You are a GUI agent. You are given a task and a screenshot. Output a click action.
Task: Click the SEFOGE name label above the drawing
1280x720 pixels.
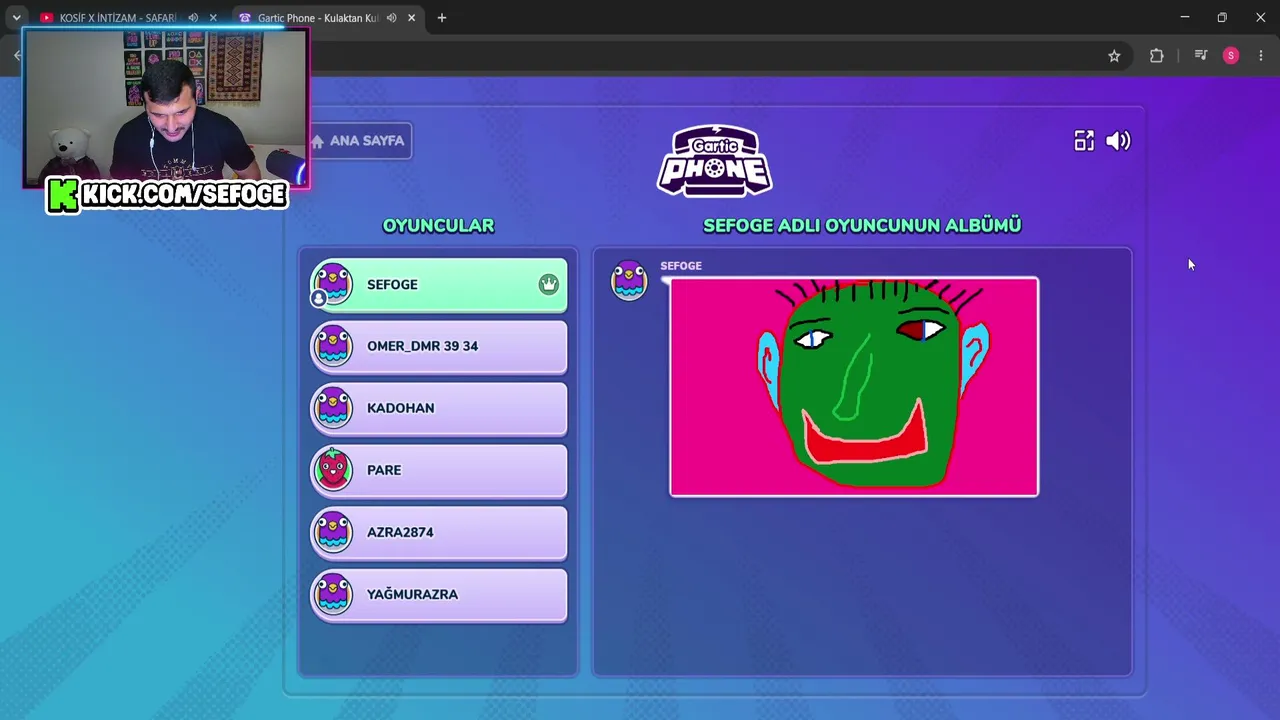(681, 266)
